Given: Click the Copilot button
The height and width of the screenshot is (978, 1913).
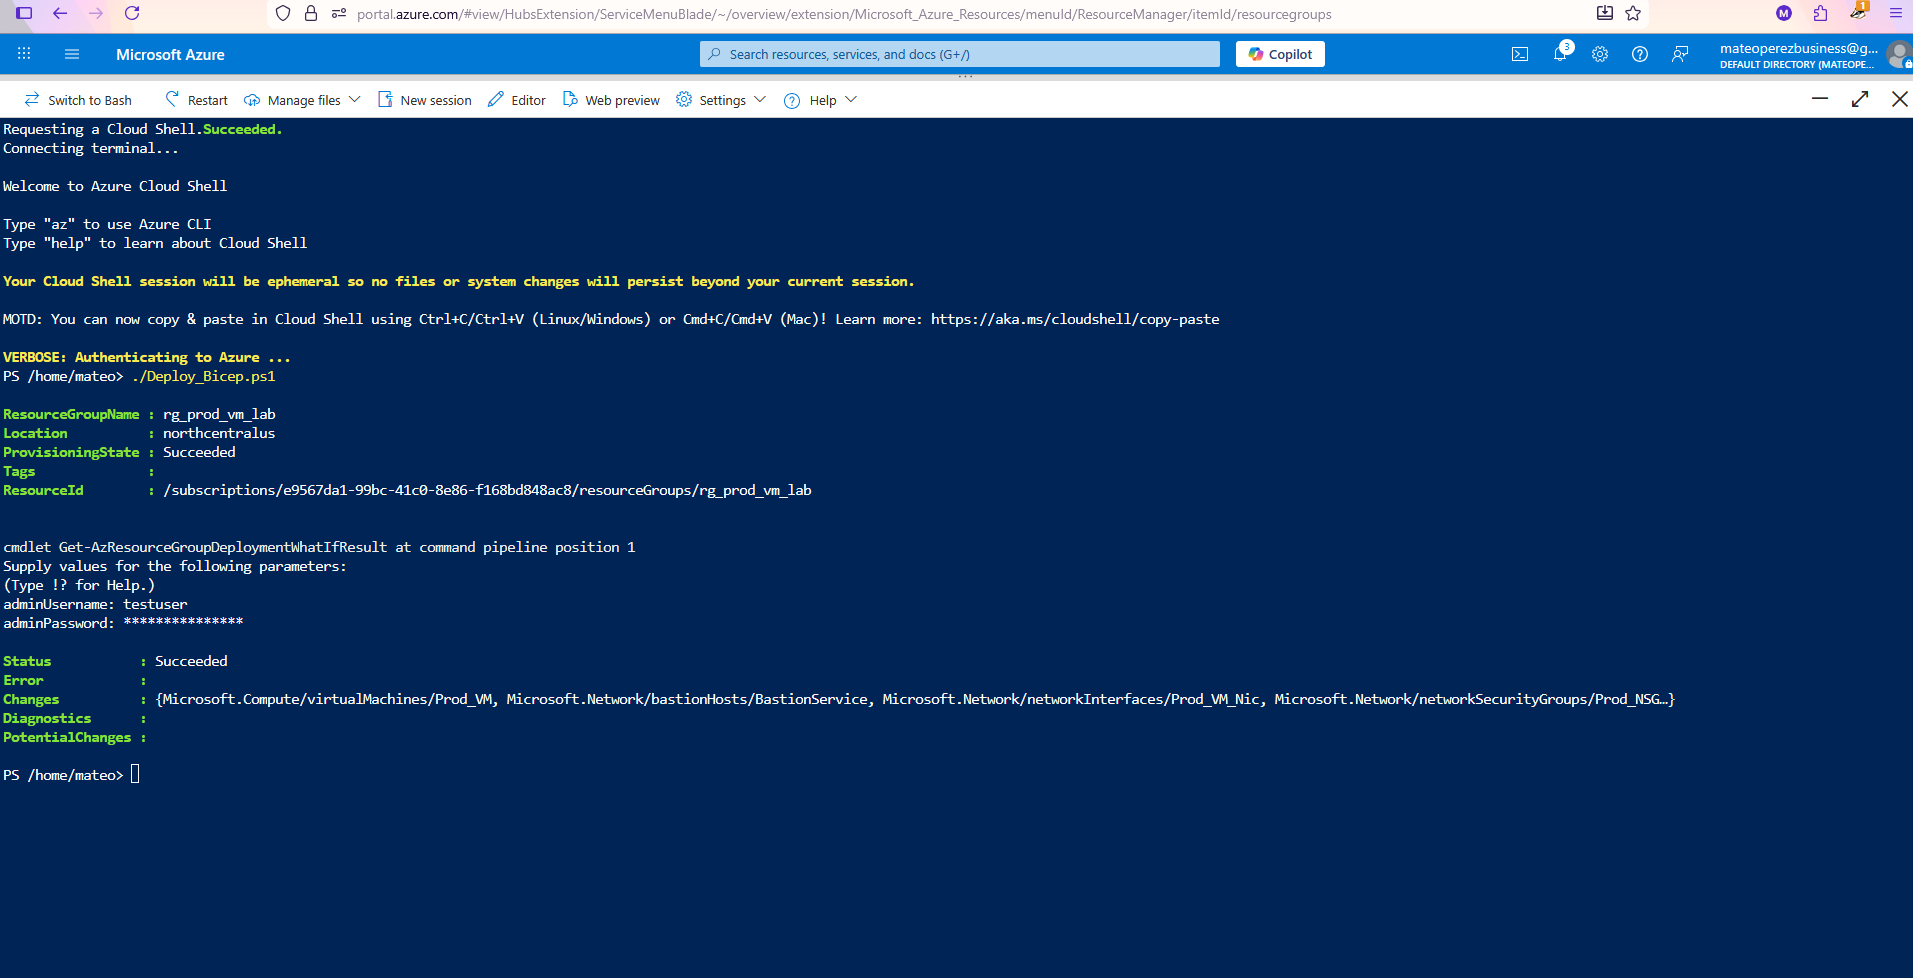Looking at the screenshot, I should click(1280, 54).
